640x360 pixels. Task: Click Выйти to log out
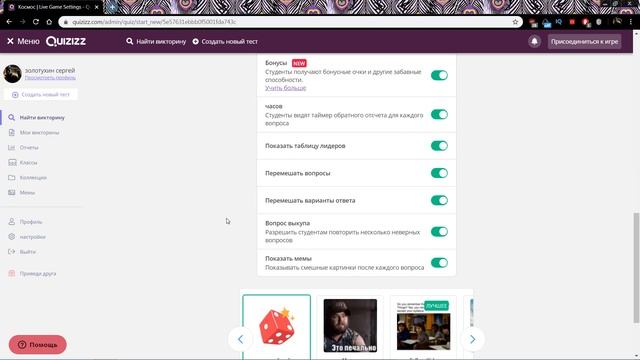coord(28,252)
